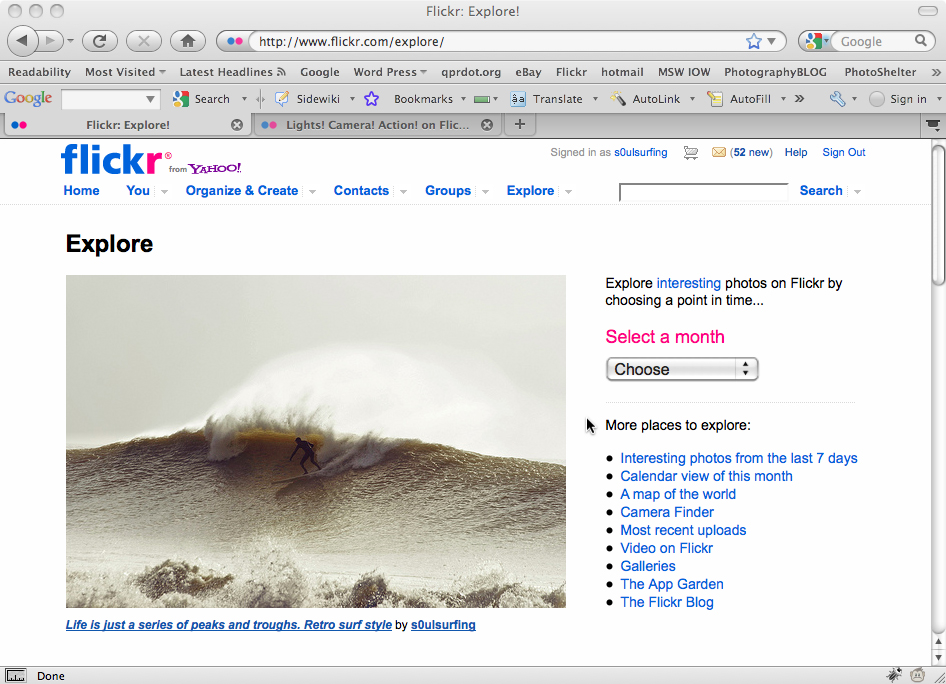Screen dimensions: 946x684
Task: Click the Flickr search input field
Action: coord(704,192)
